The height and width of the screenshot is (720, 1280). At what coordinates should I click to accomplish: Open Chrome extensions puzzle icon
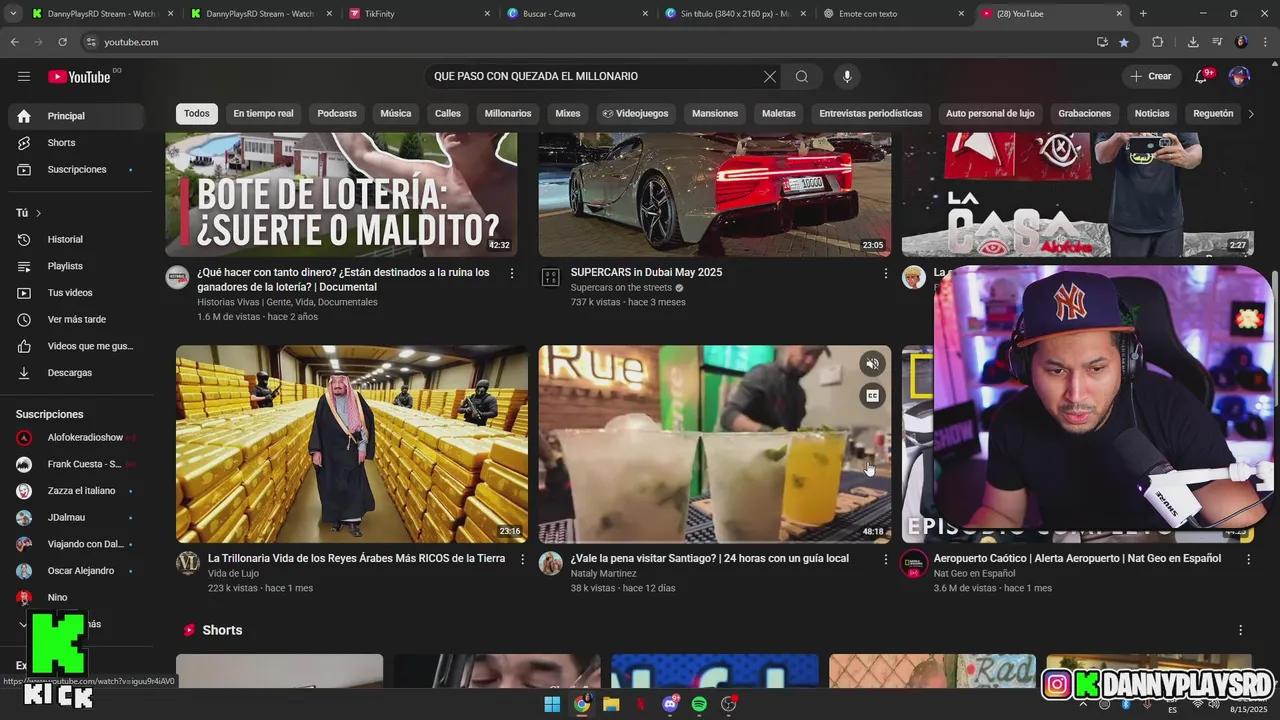coord(1158,42)
